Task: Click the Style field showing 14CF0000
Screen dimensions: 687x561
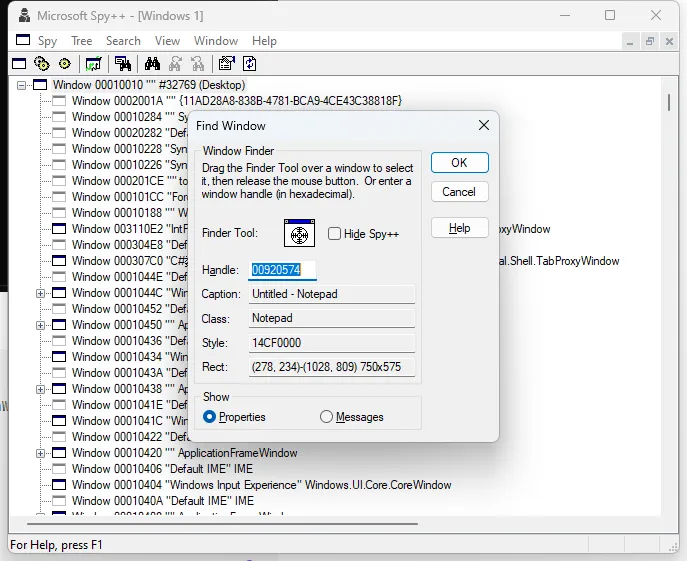Action: (331, 343)
